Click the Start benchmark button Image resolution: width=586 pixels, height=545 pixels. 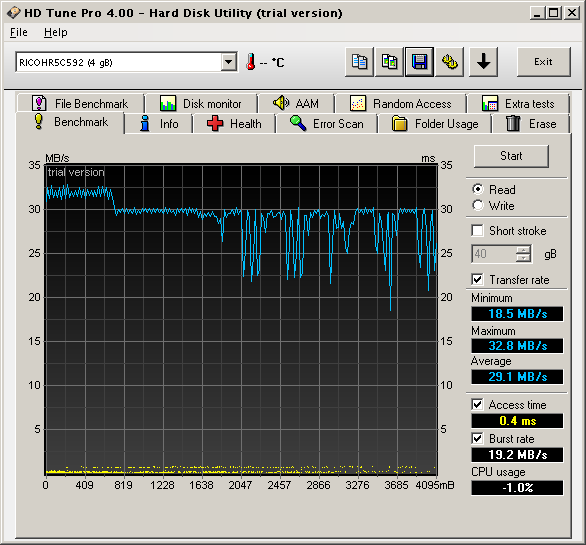click(x=511, y=156)
